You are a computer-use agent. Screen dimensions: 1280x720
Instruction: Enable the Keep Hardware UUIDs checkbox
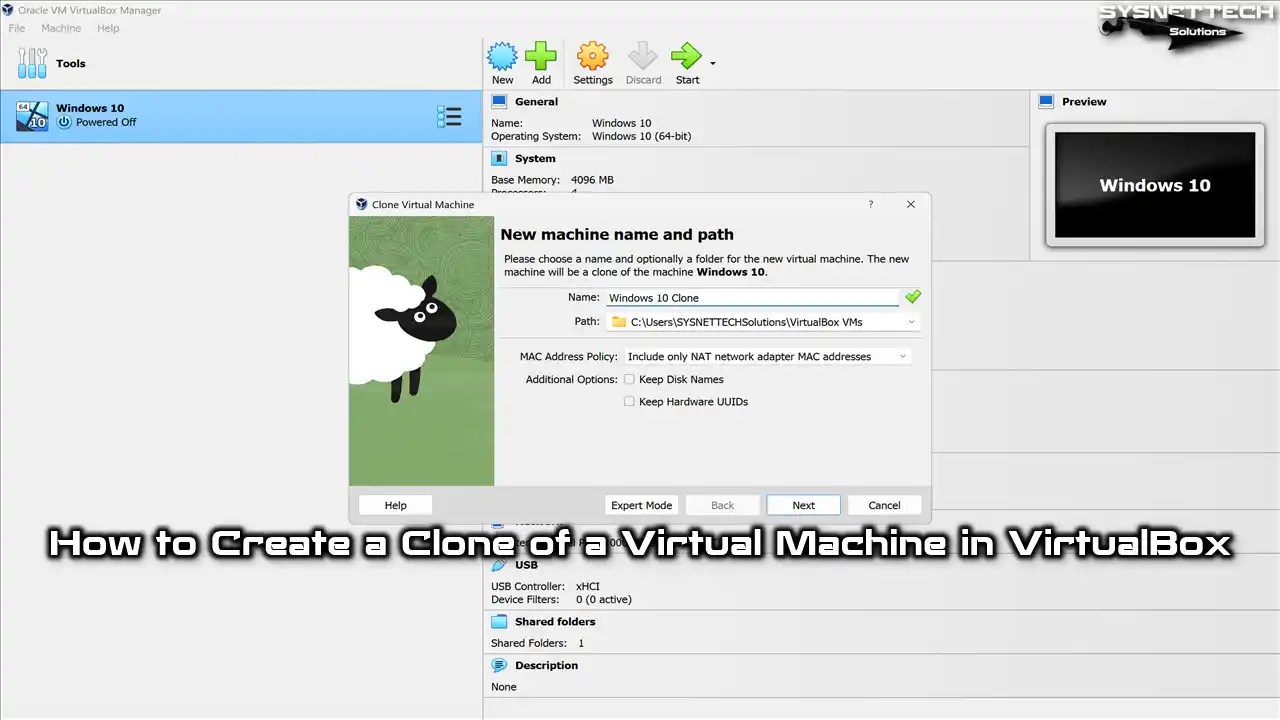tap(629, 401)
